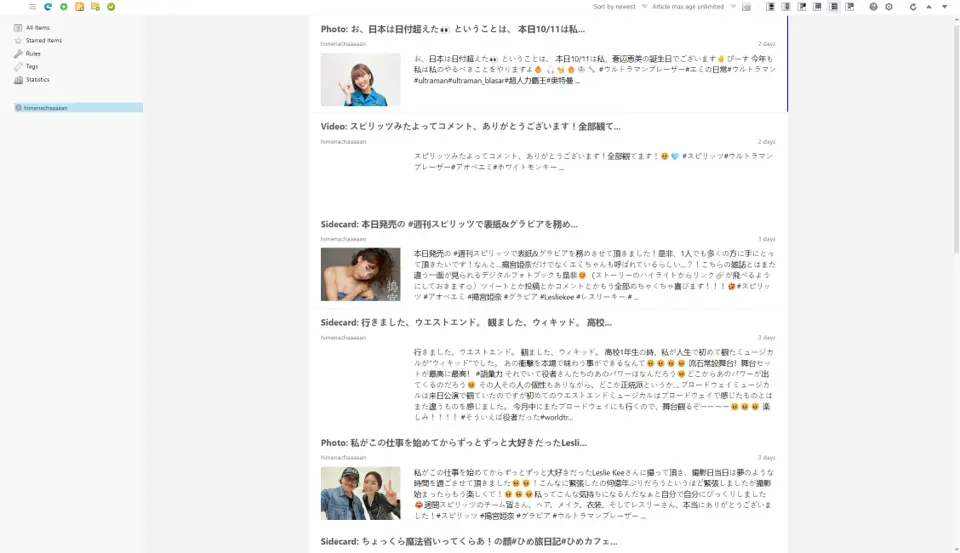Open the article Video: スピリッツみたよってコメント

(470, 126)
